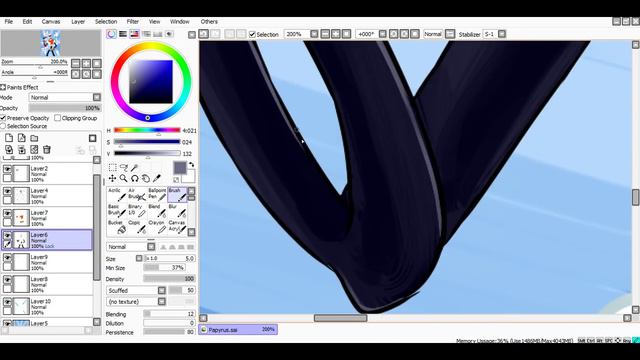Open the brush size multiplier dropdown
640x360 pixels.
pyautogui.click(x=139, y=258)
